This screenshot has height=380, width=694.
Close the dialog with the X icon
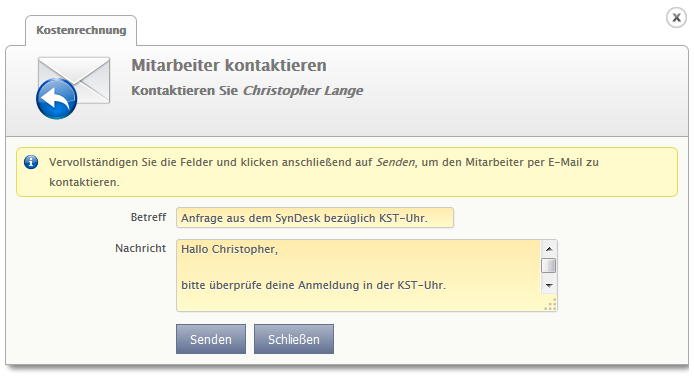click(x=676, y=18)
